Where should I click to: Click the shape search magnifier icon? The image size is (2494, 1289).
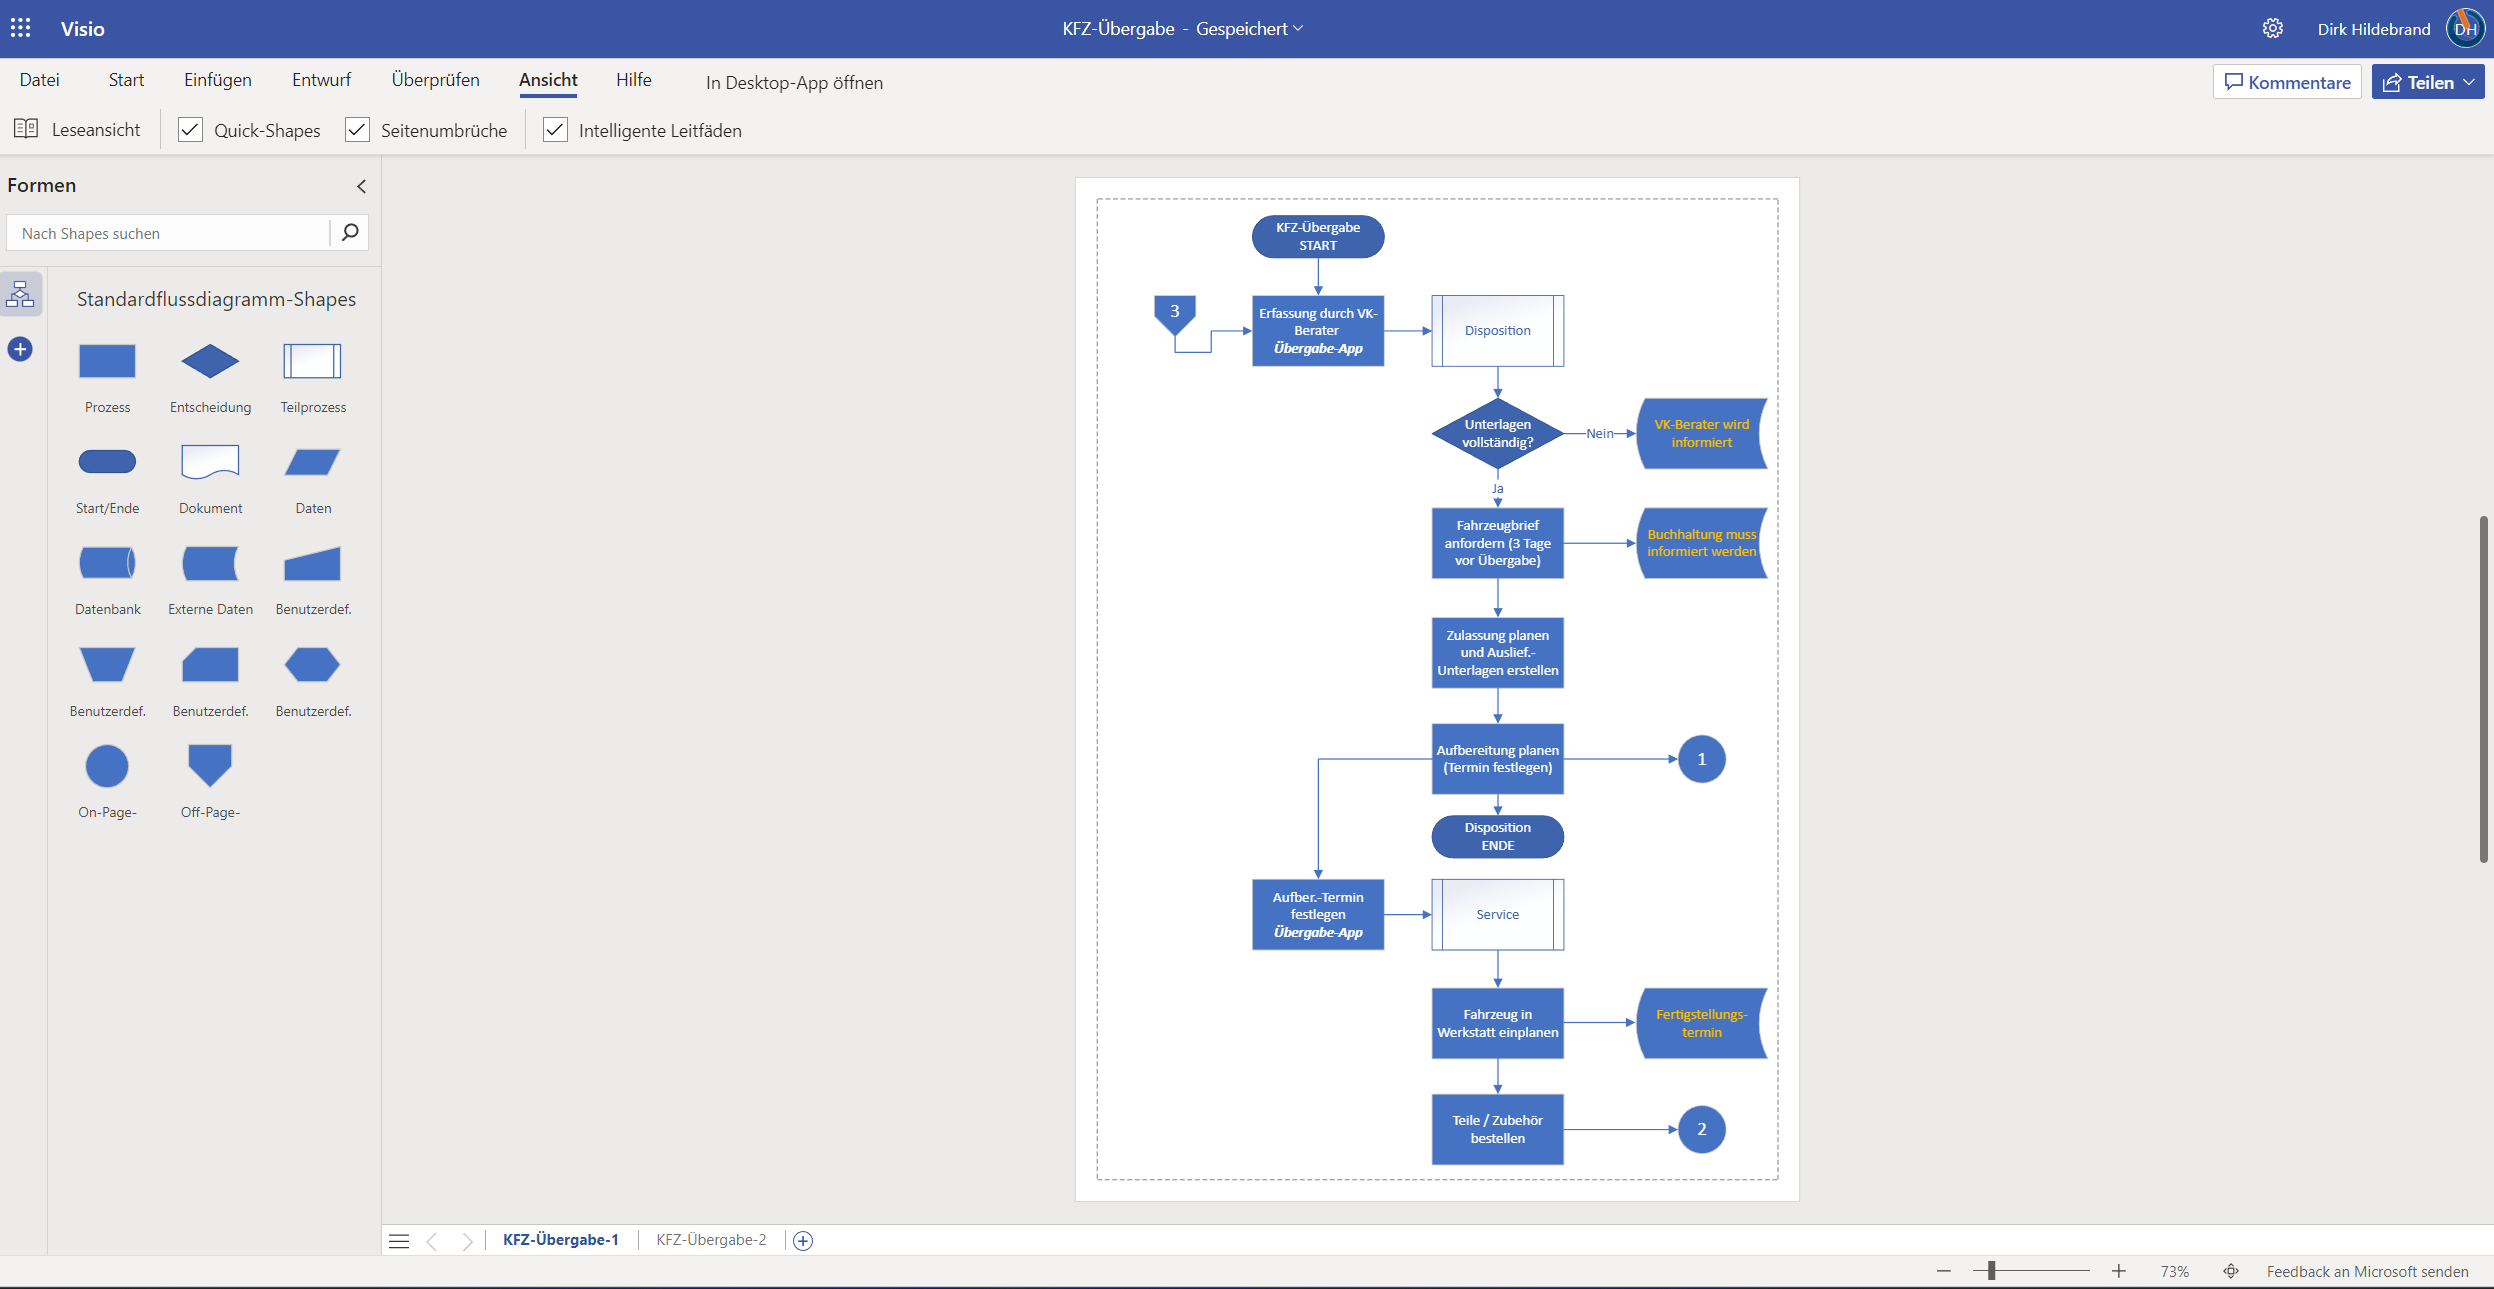tap(350, 233)
